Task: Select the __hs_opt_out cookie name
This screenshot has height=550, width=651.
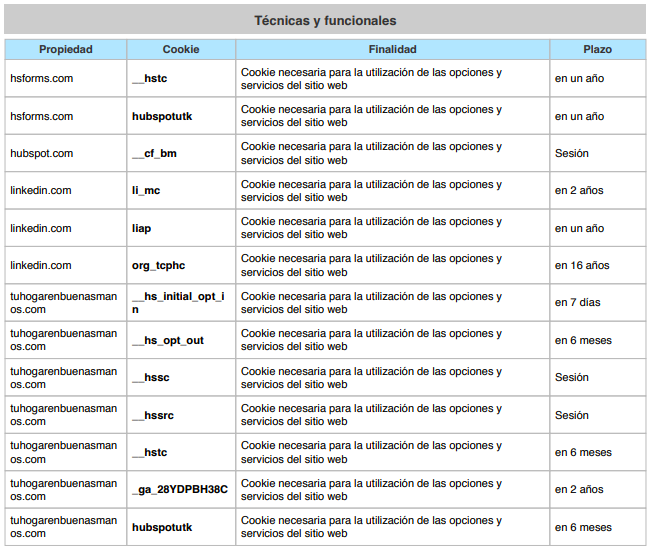Action: [168, 340]
